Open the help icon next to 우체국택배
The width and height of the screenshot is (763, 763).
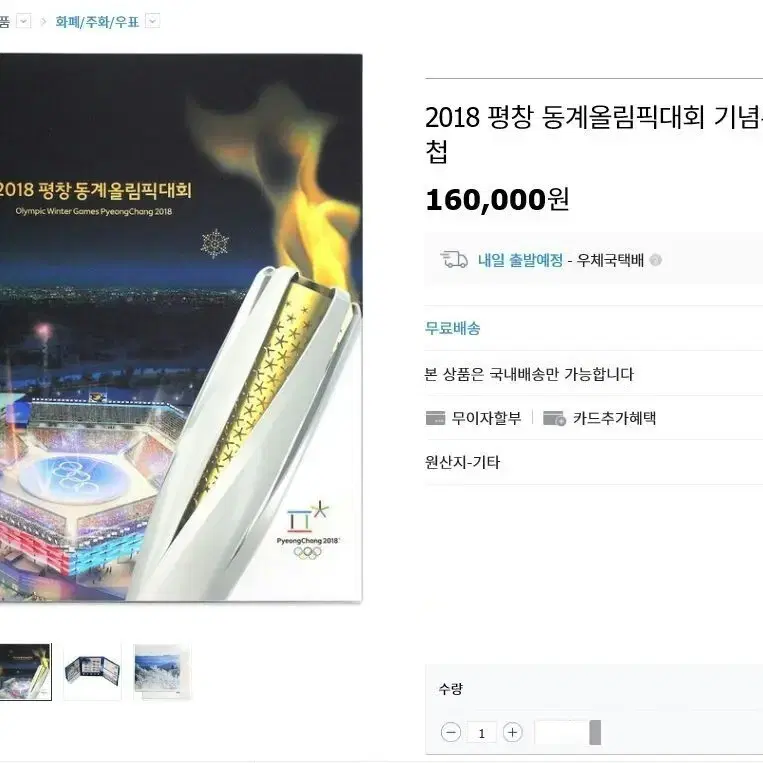(655, 260)
